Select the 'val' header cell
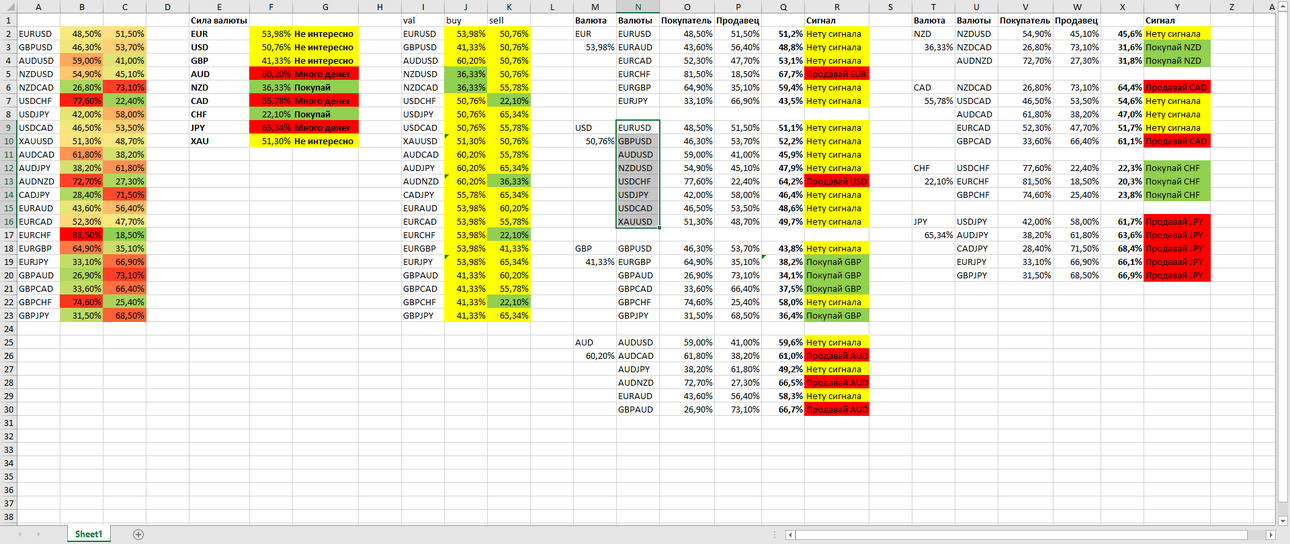1290x544 pixels. 422,20
